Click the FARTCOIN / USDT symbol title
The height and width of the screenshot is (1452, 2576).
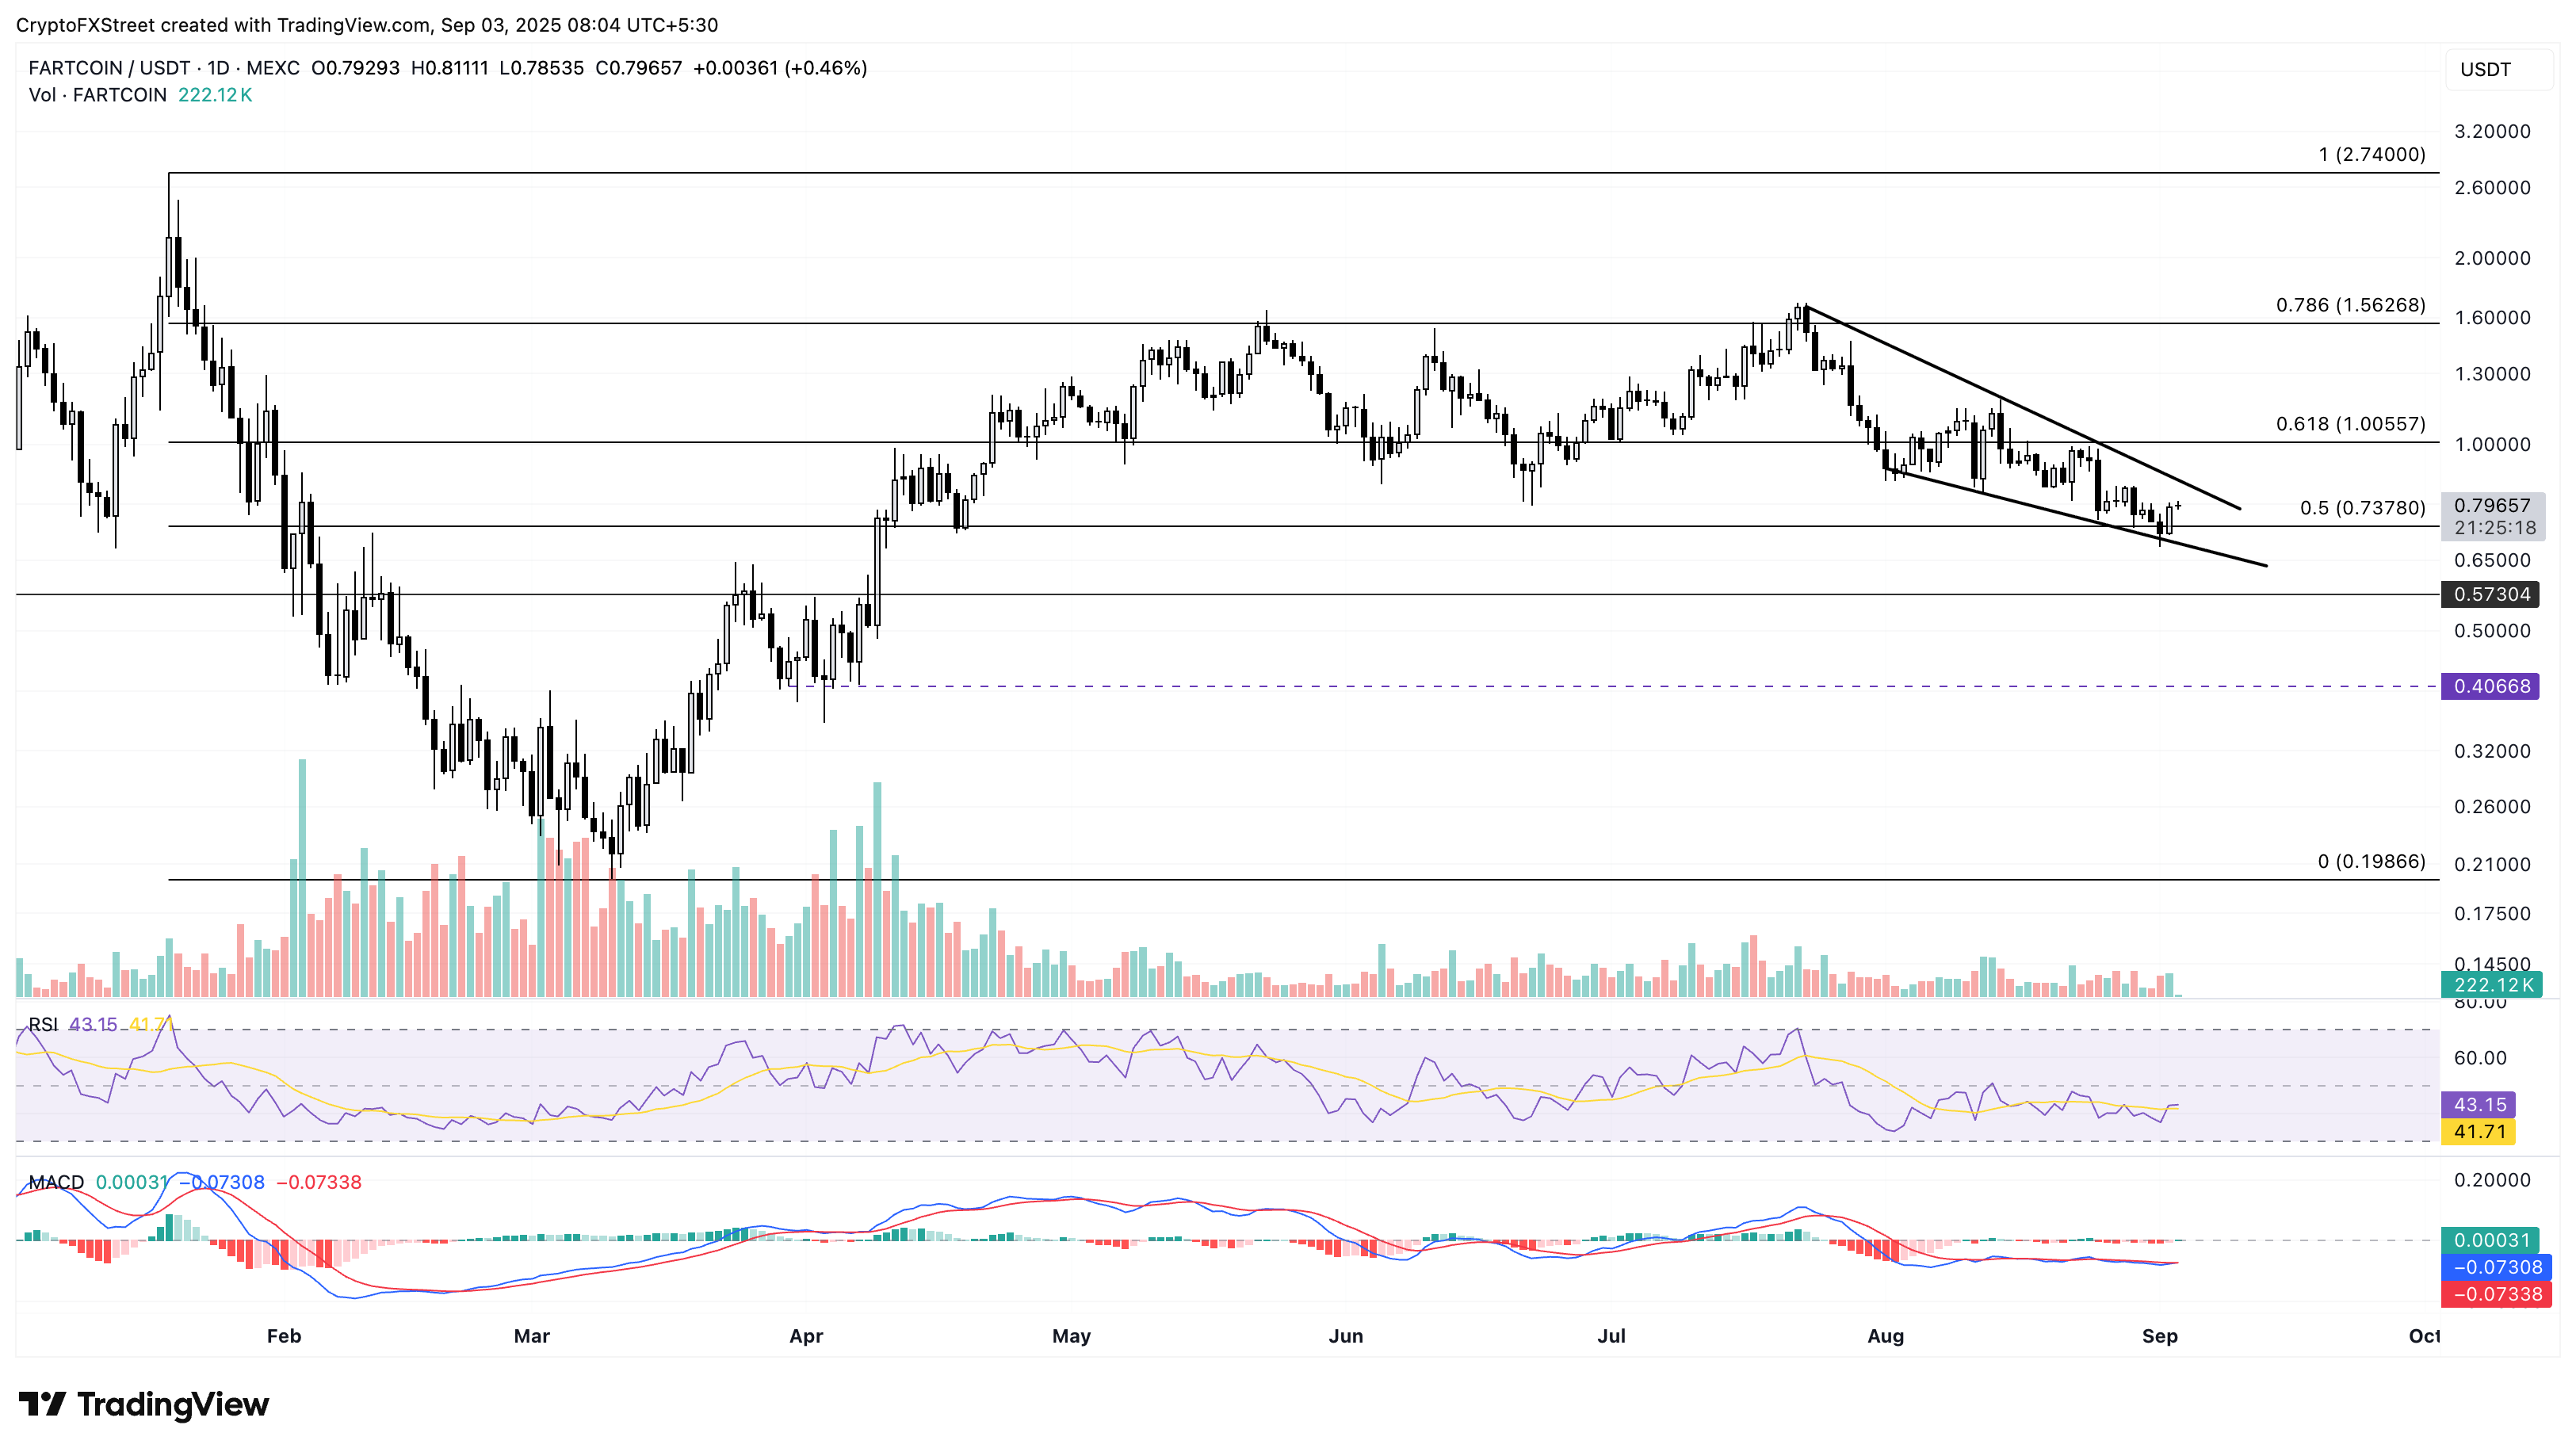[x=109, y=68]
